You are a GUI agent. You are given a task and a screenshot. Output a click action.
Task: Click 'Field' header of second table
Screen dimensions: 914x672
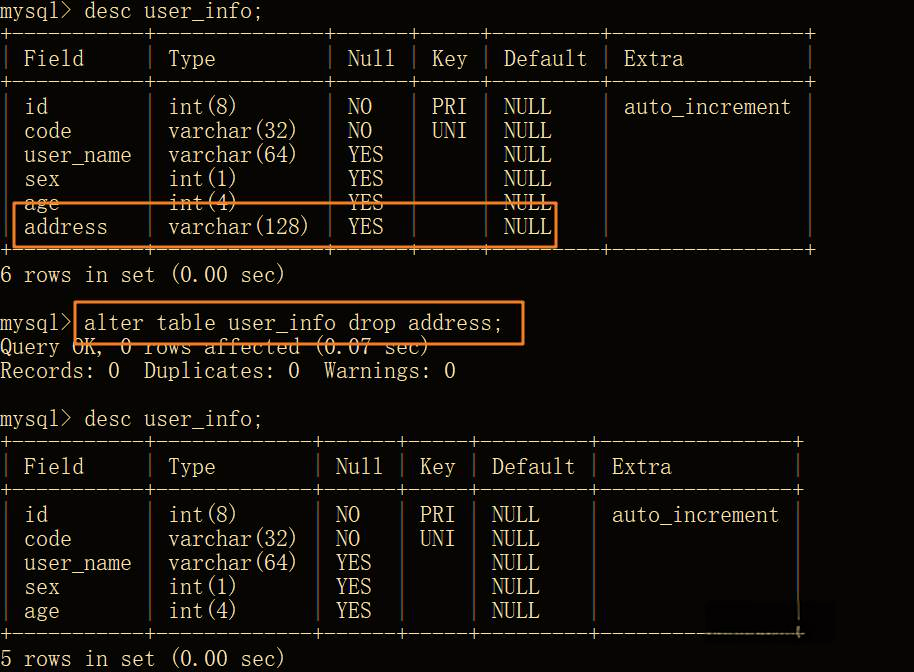(54, 467)
